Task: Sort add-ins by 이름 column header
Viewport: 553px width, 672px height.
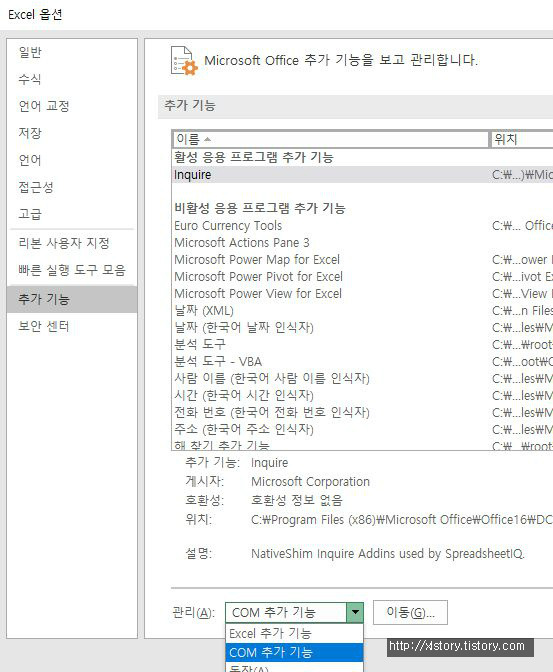Action: 331,139
